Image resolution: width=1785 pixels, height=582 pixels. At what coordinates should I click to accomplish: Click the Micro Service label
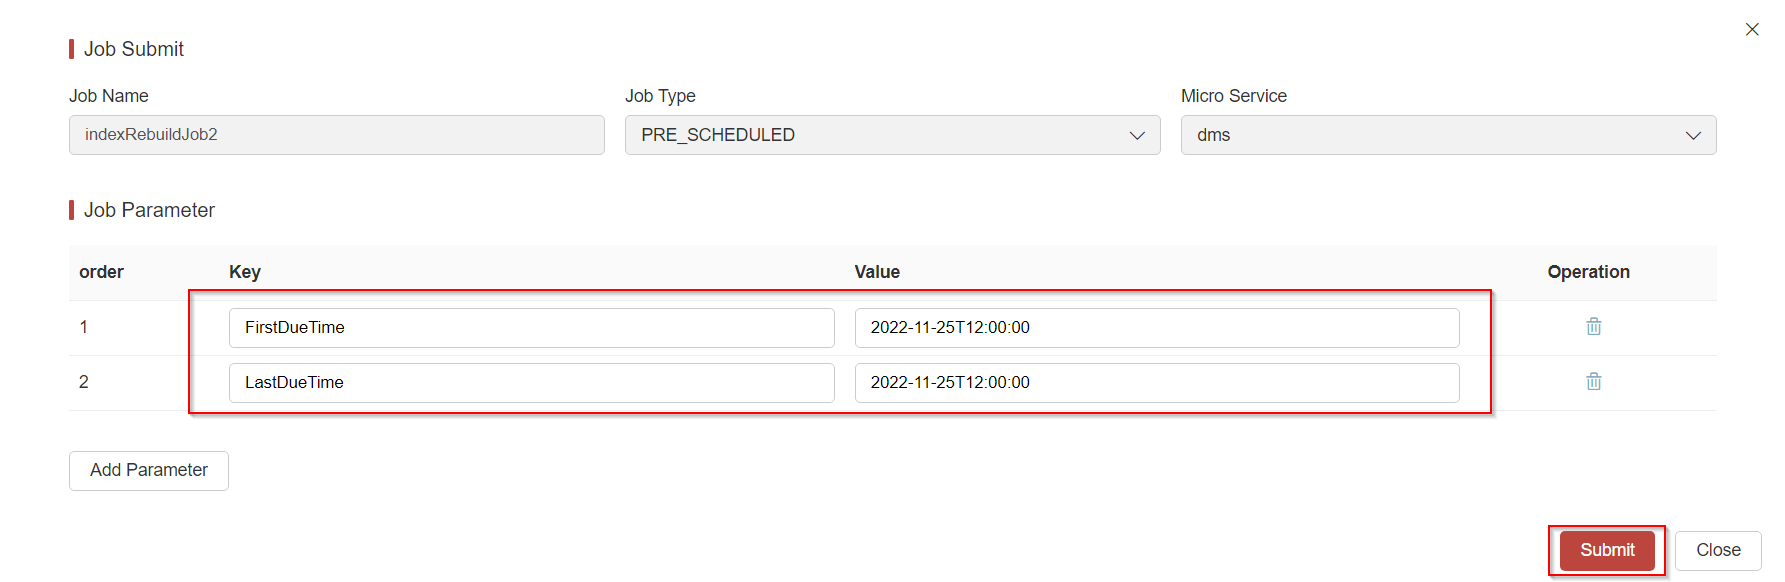click(x=1233, y=96)
